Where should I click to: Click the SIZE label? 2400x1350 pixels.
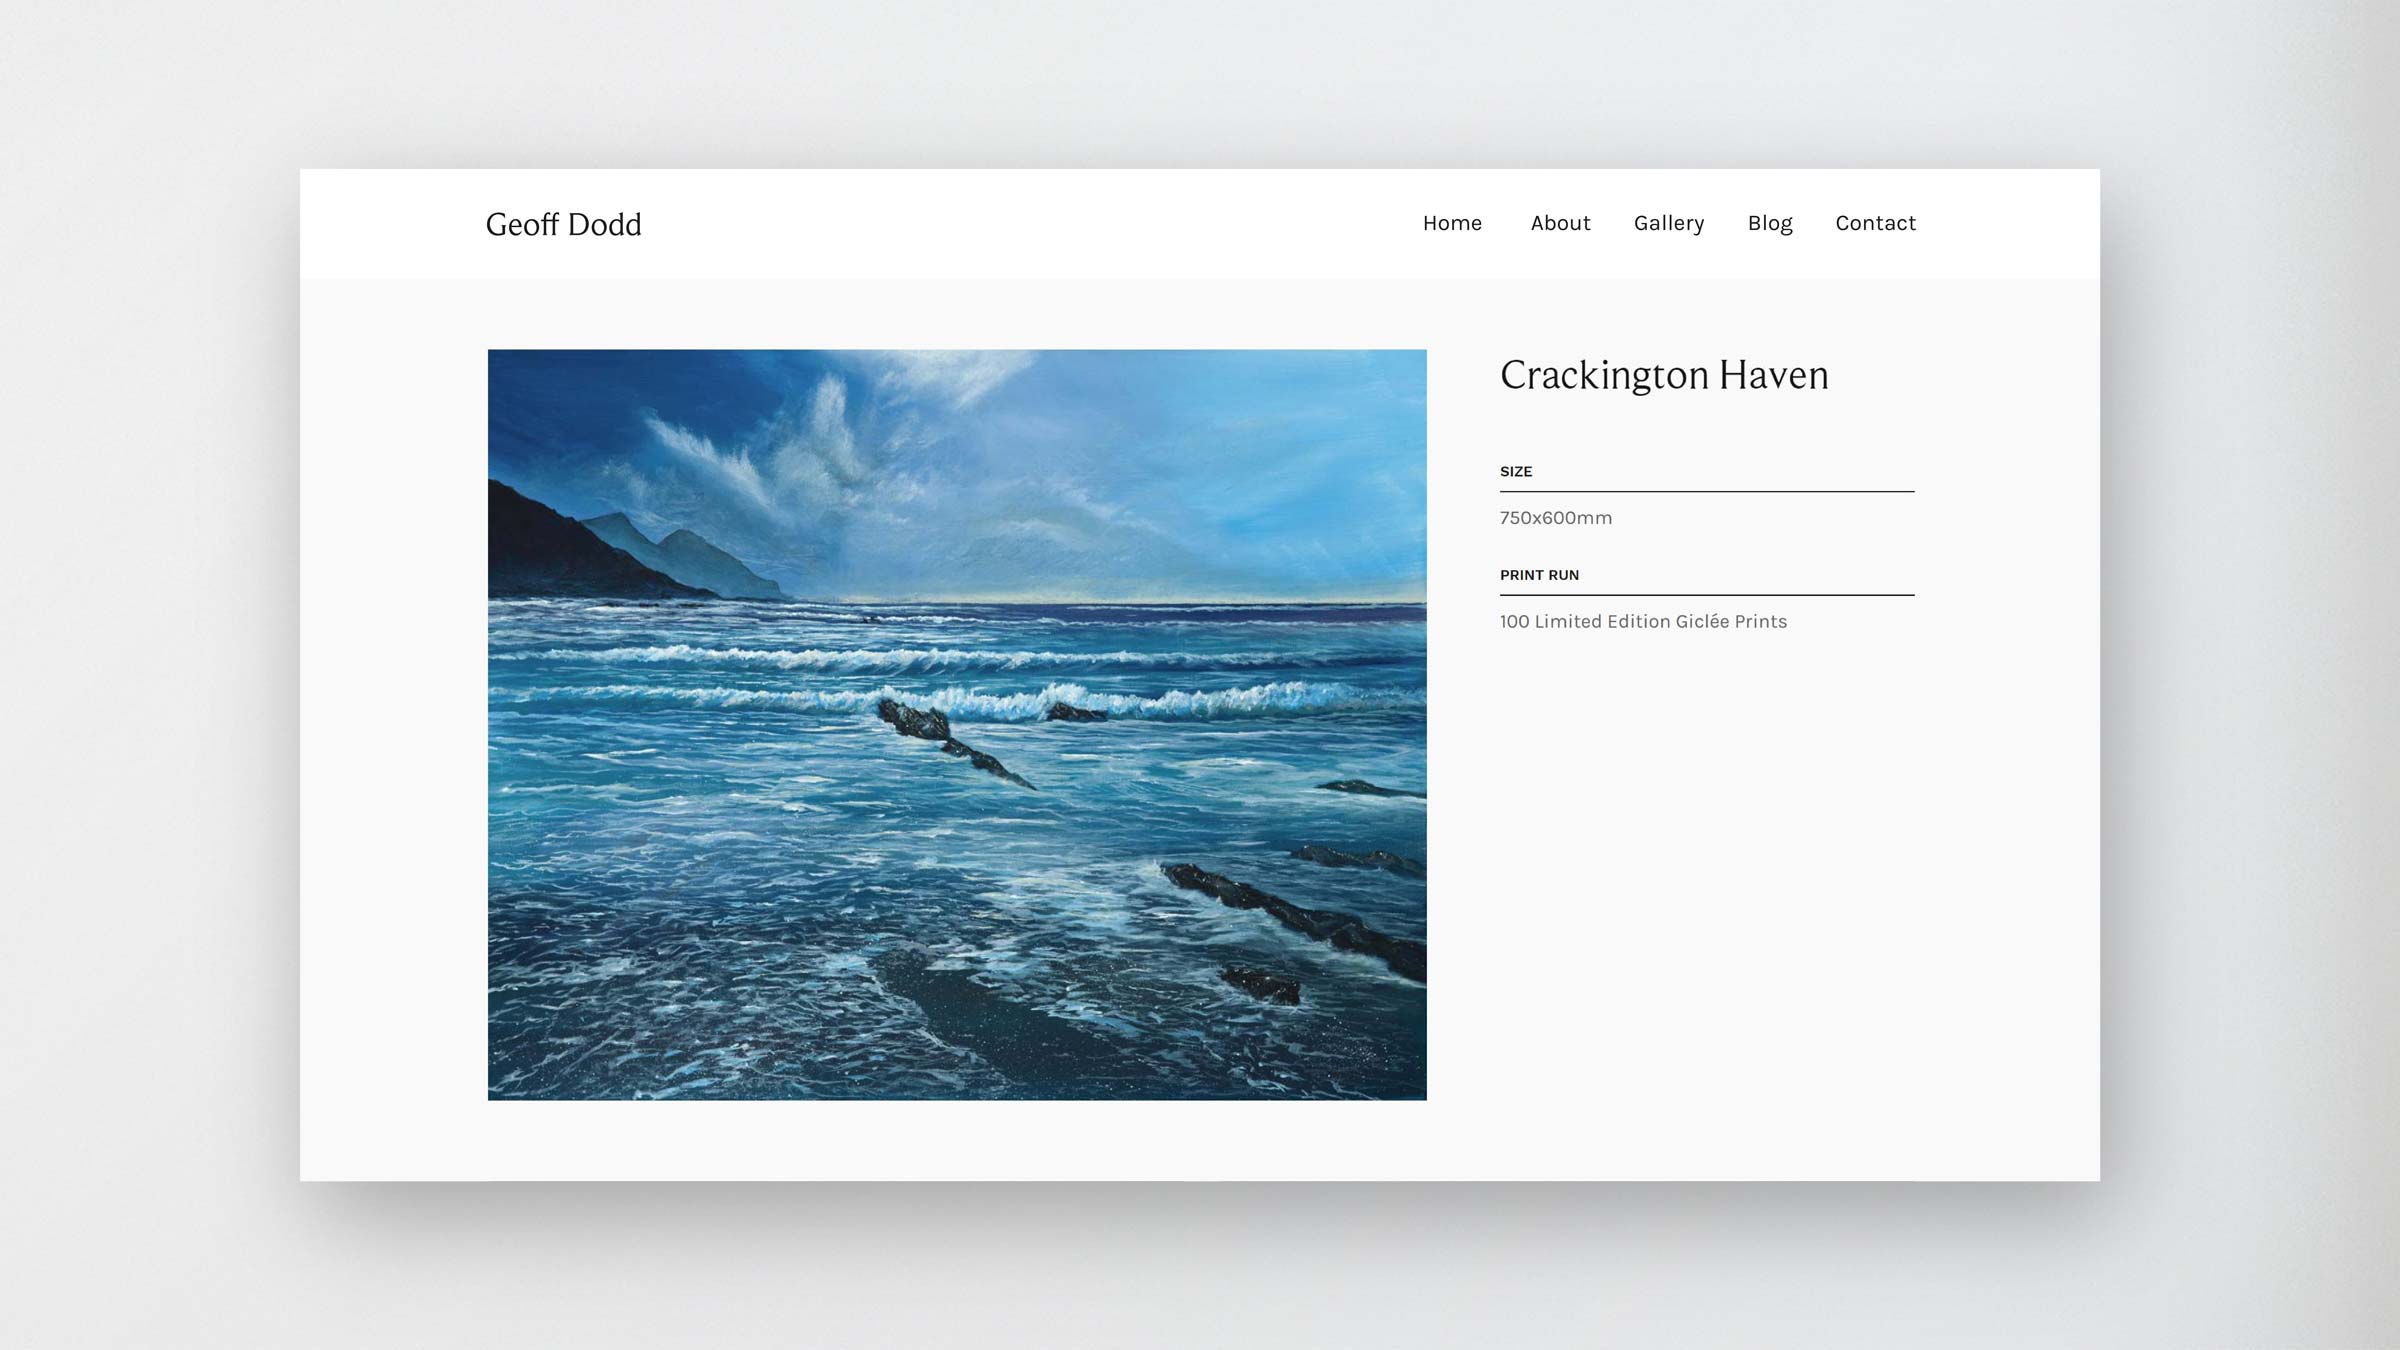pos(1515,471)
